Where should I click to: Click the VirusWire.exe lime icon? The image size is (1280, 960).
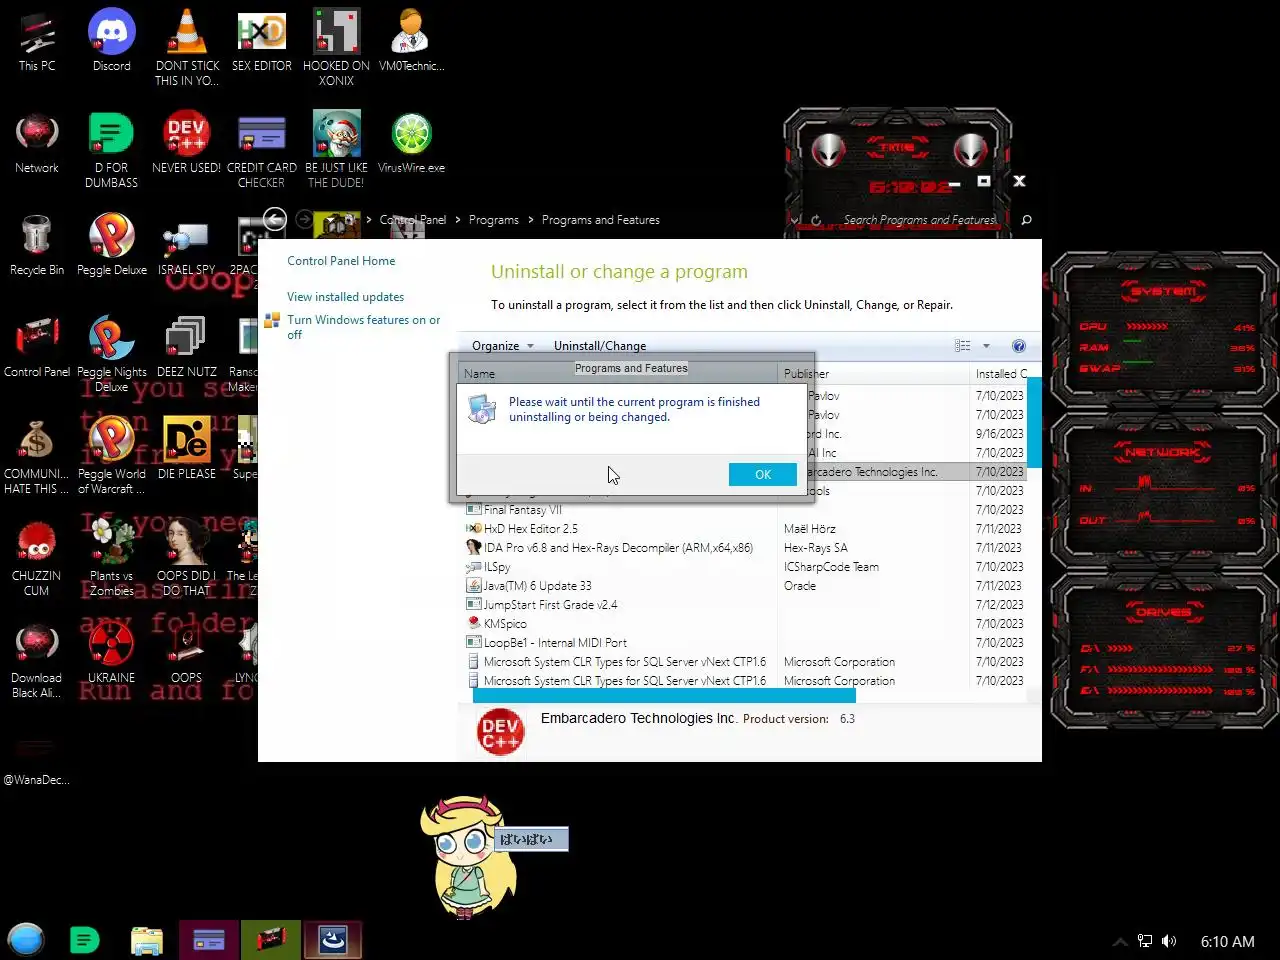click(x=411, y=142)
